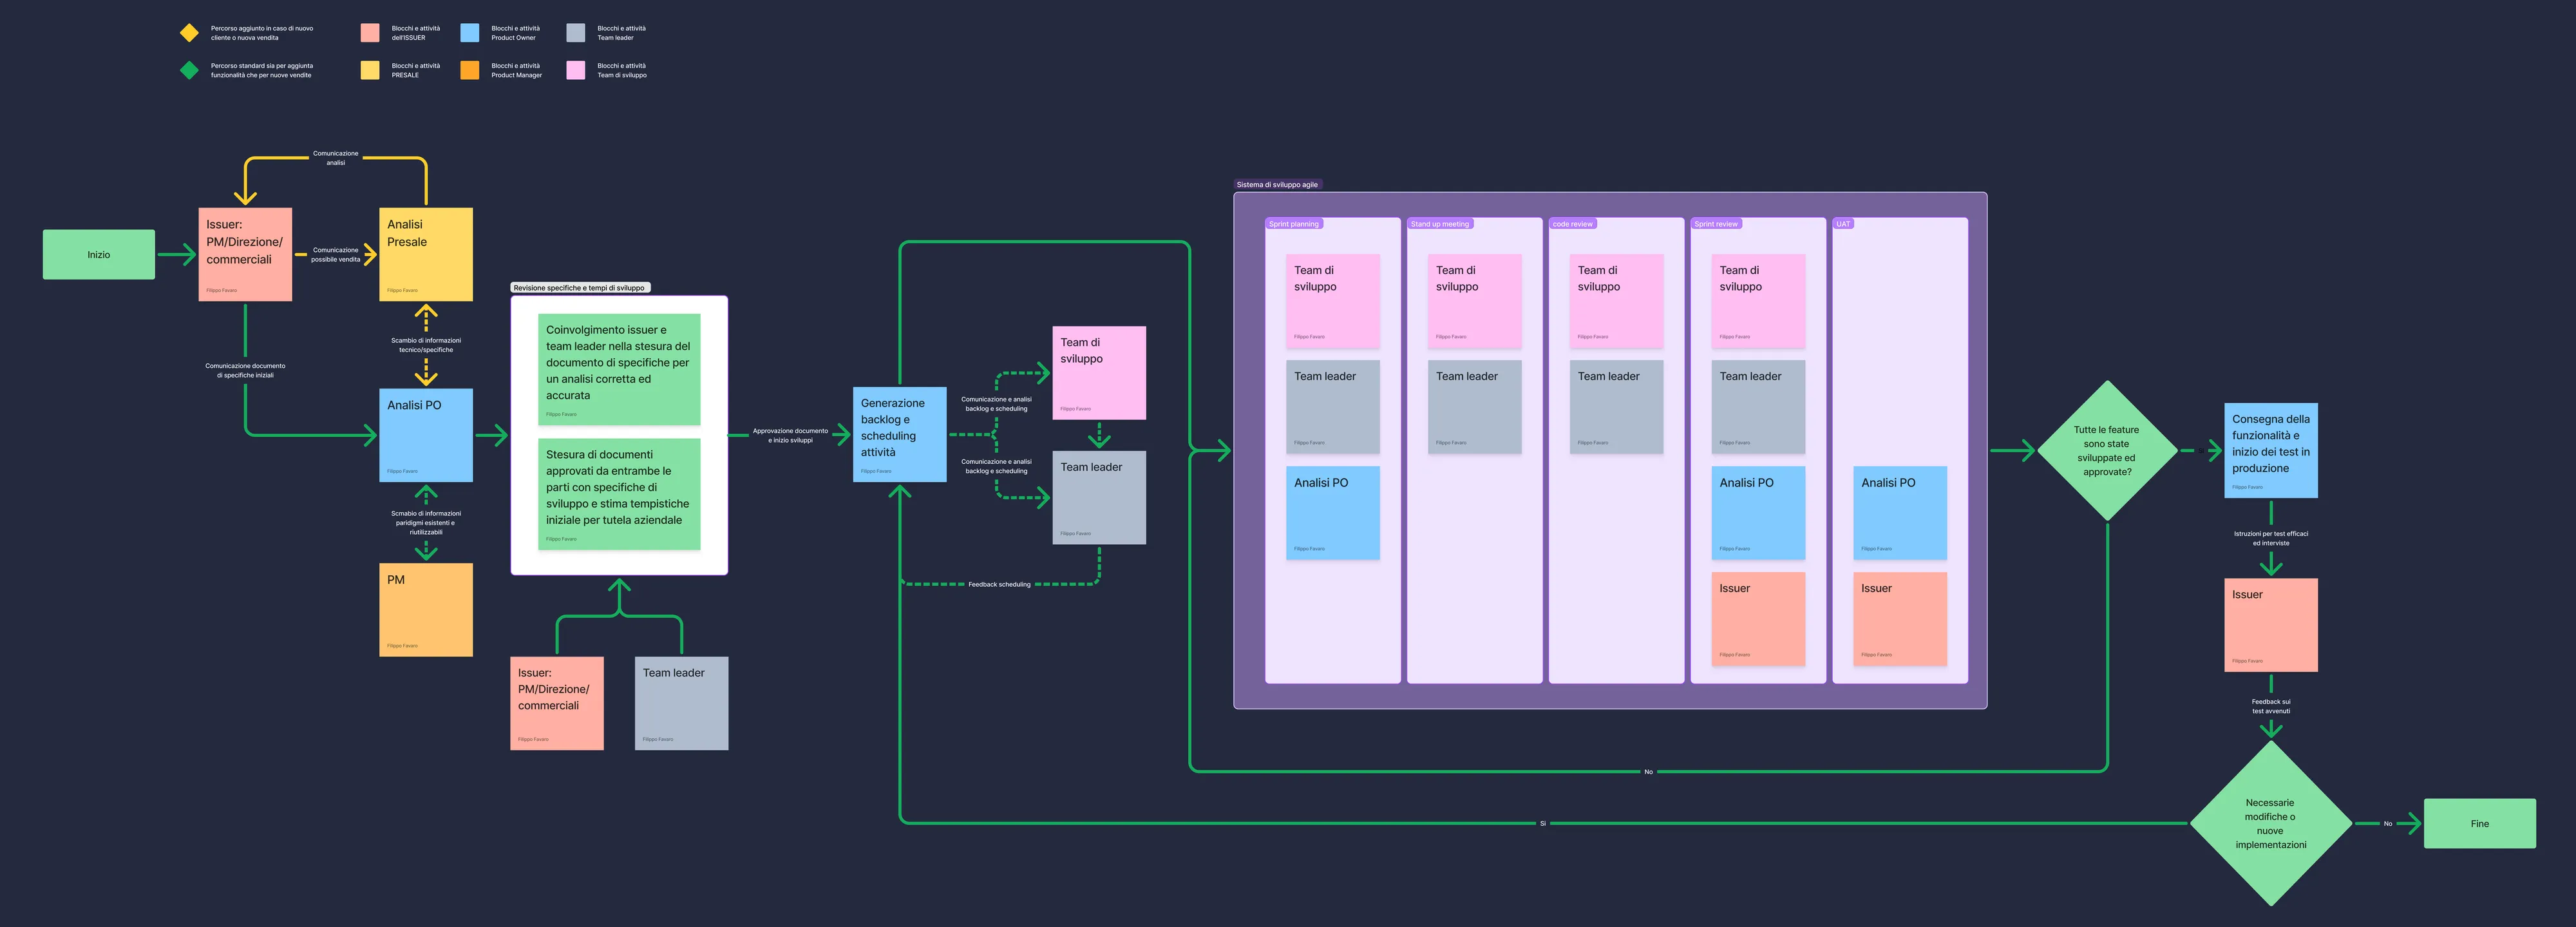
Task: Click the 'Comunicazione possibile vendita' connector label
Action: click(336, 255)
